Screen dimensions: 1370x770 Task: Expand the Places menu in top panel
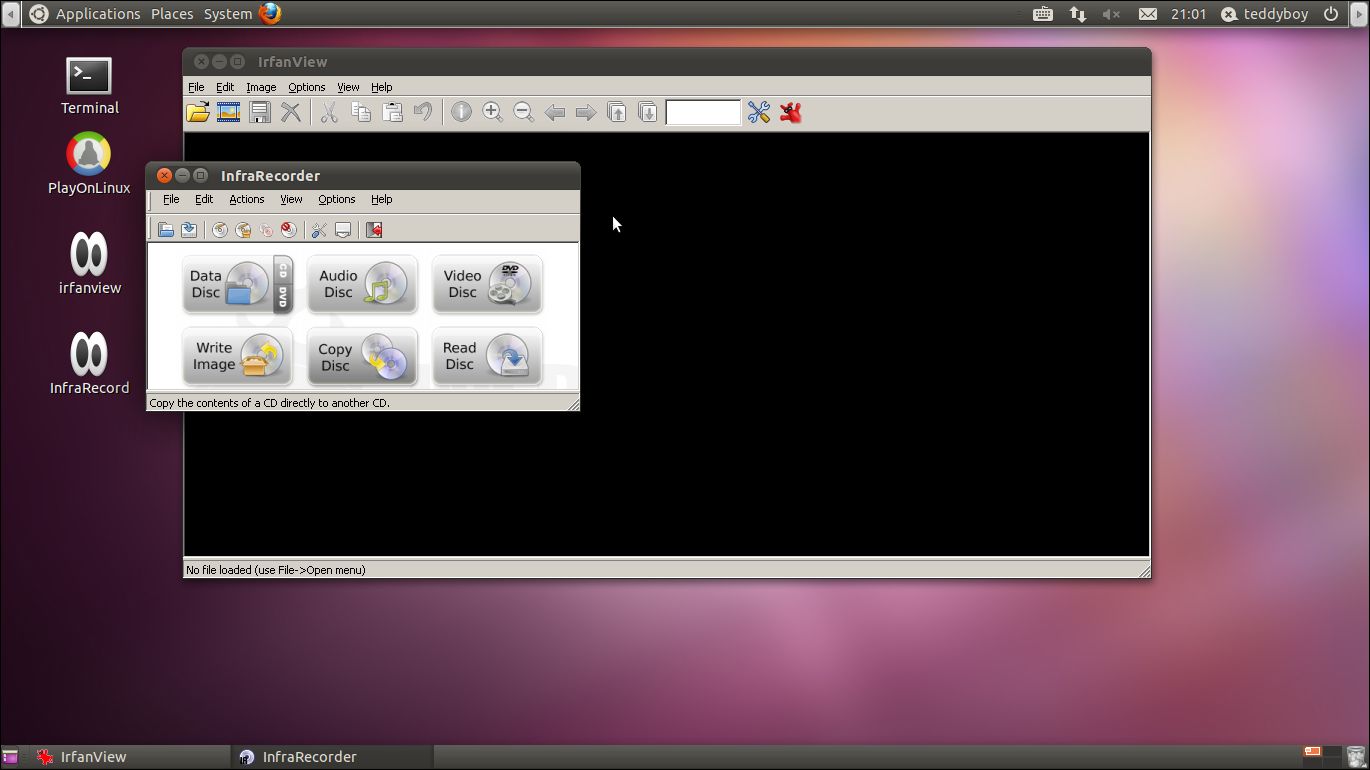tap(172, 14)
